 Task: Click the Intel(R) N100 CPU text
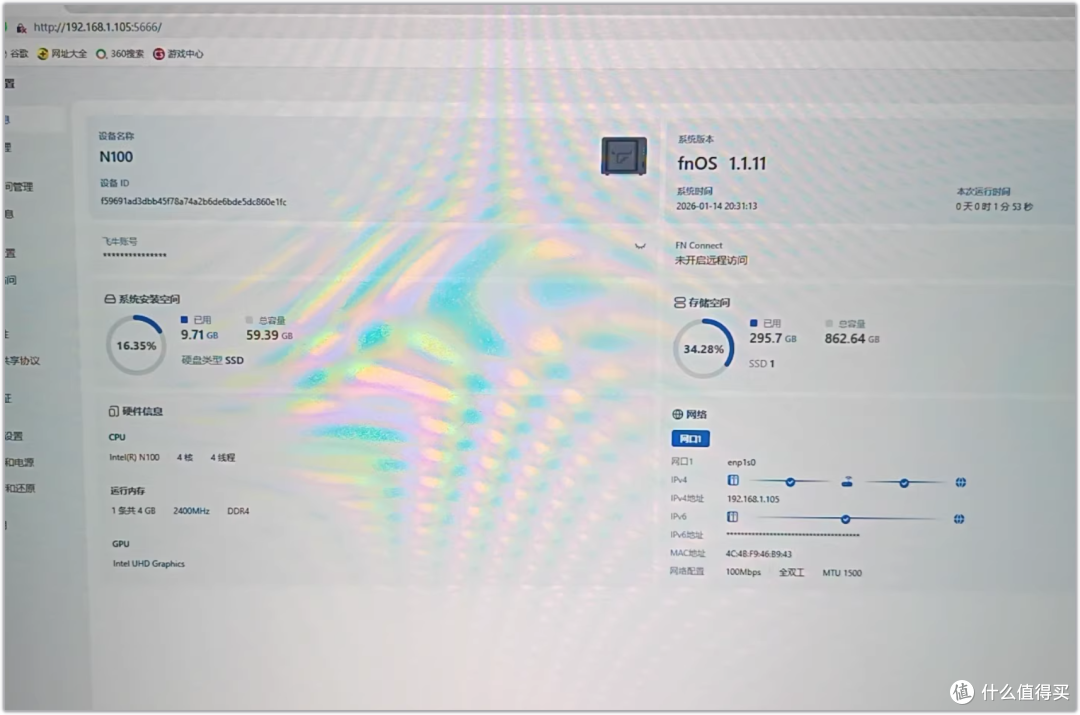tap(134, 457)
